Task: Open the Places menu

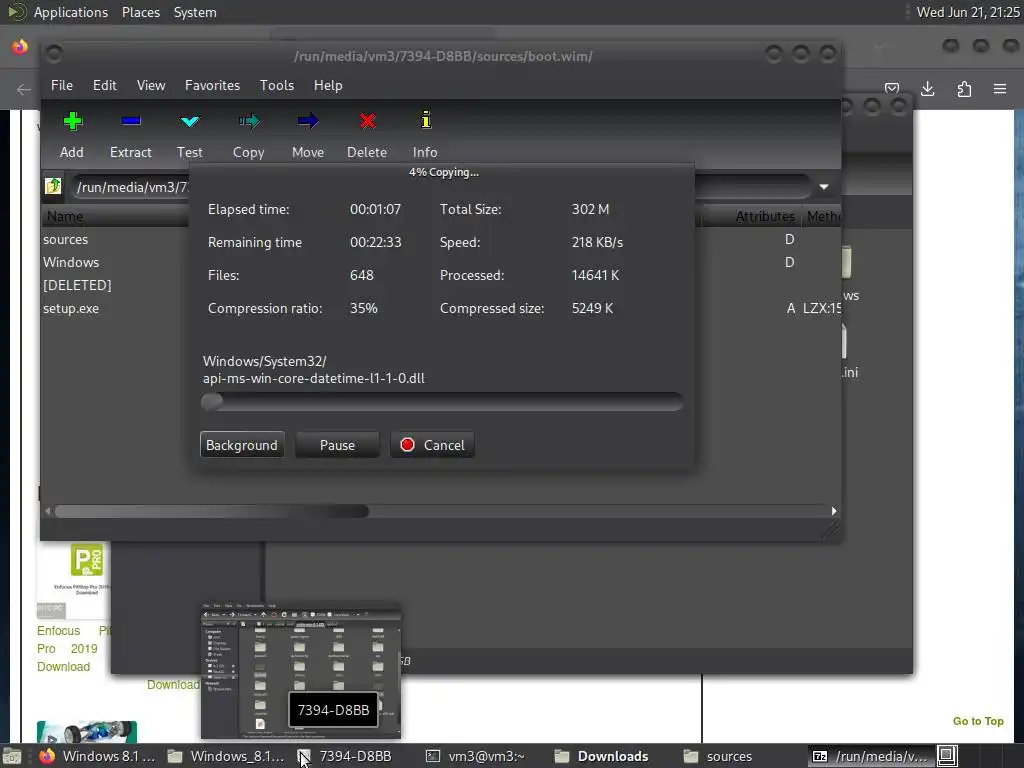Action: click(x=140, y=12)
